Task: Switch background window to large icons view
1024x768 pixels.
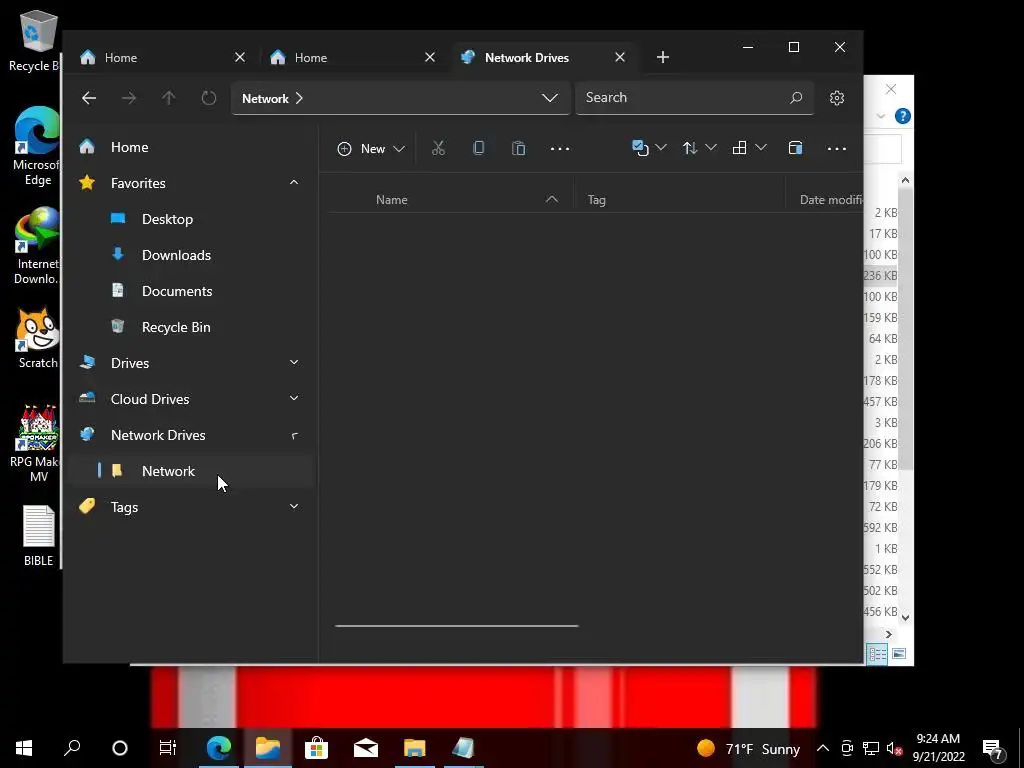Action: (899, 654)
